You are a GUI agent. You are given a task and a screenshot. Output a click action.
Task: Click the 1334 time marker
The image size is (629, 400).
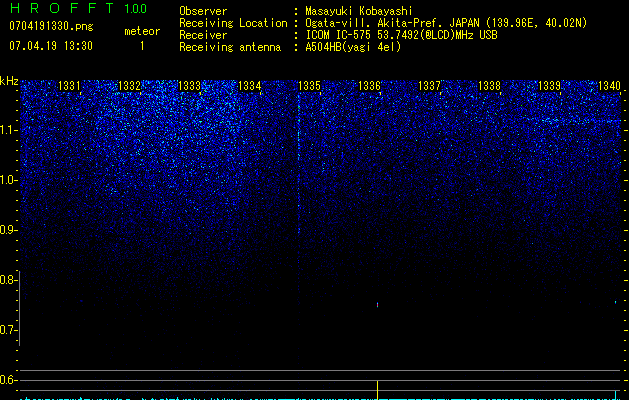250,86
